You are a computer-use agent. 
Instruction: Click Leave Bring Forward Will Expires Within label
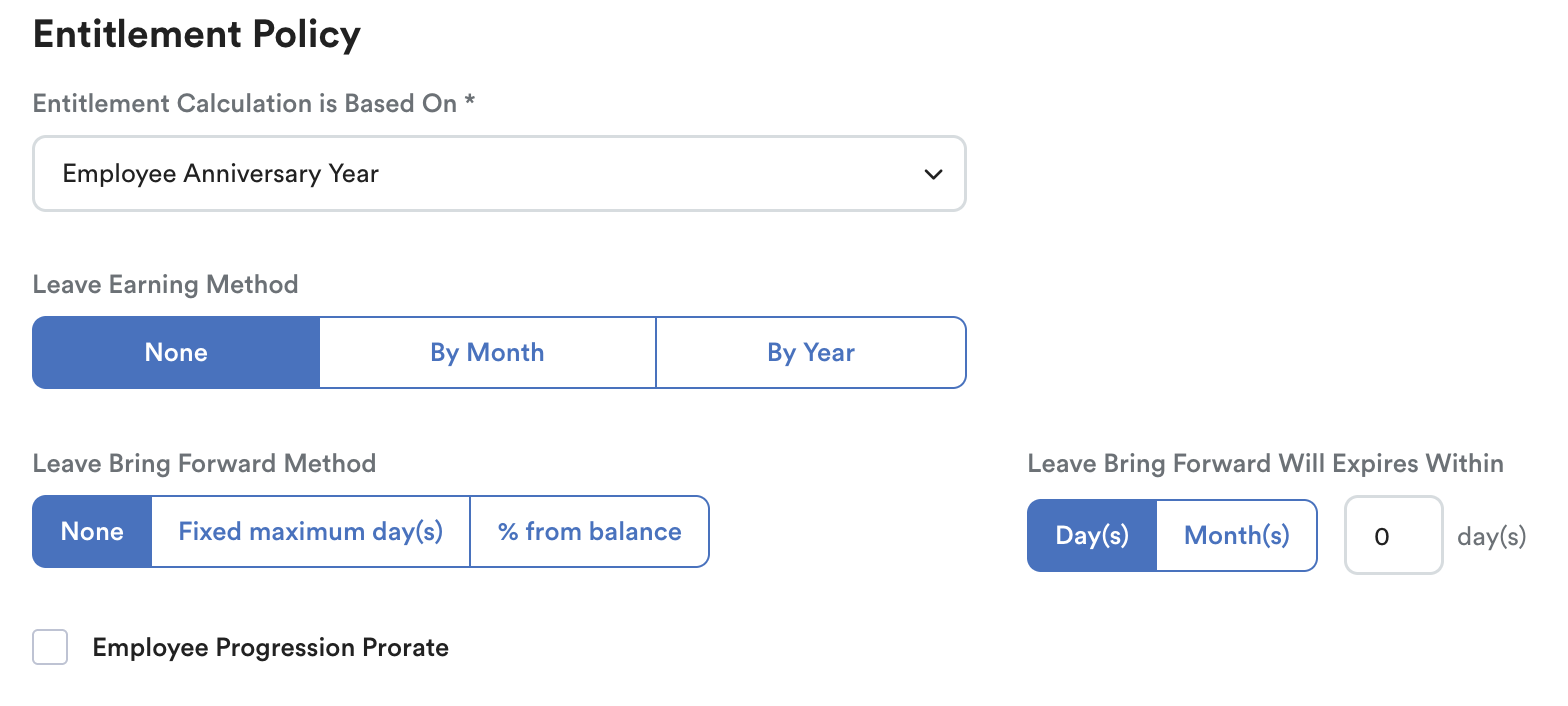(x=1266, y=463)
